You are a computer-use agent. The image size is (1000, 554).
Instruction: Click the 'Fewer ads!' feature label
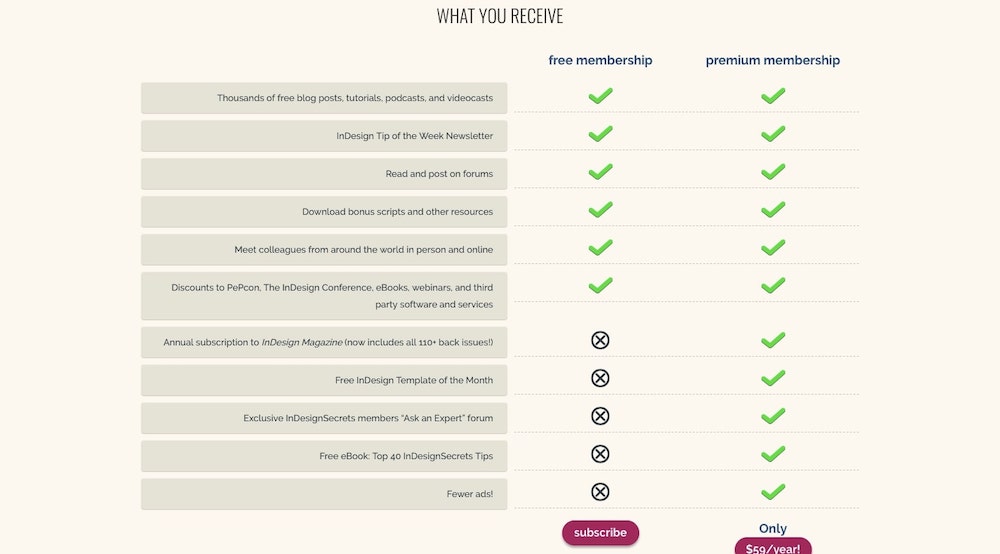[x=469, y=494]
